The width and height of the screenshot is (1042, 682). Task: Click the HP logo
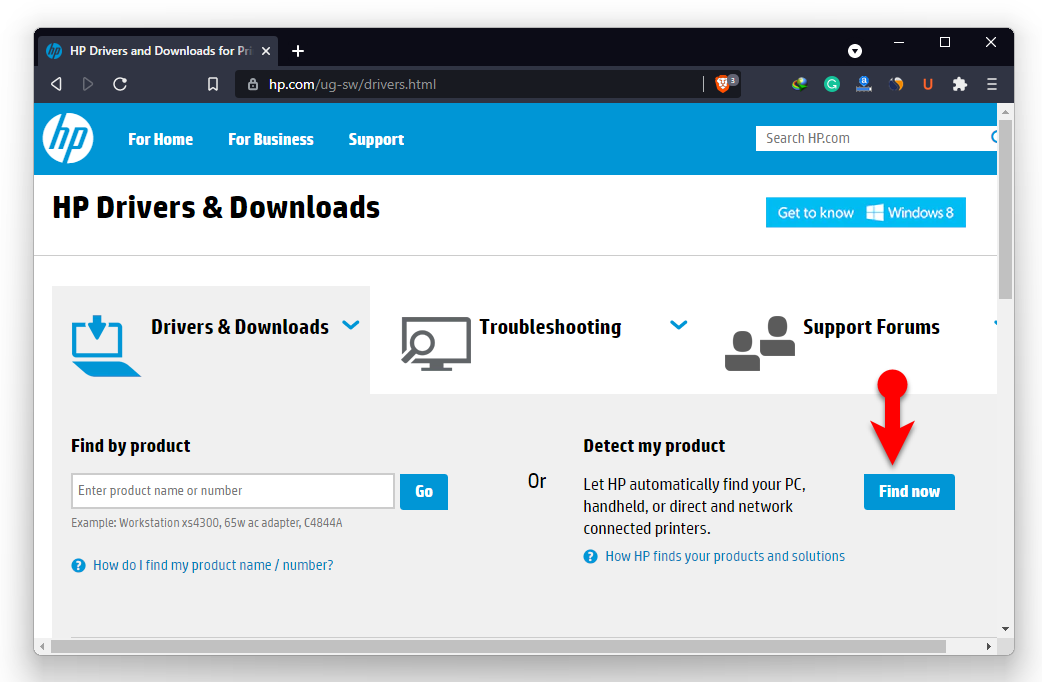point(68,138)
